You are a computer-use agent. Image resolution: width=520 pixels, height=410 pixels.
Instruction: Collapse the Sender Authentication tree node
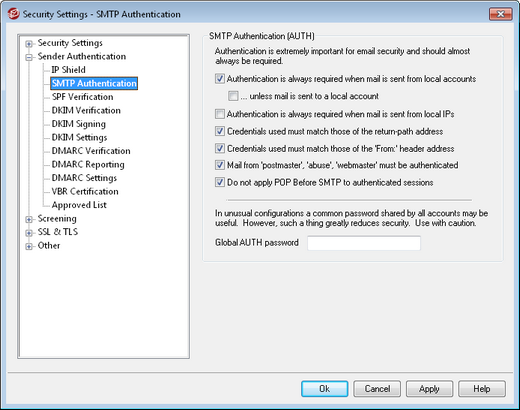29,57
